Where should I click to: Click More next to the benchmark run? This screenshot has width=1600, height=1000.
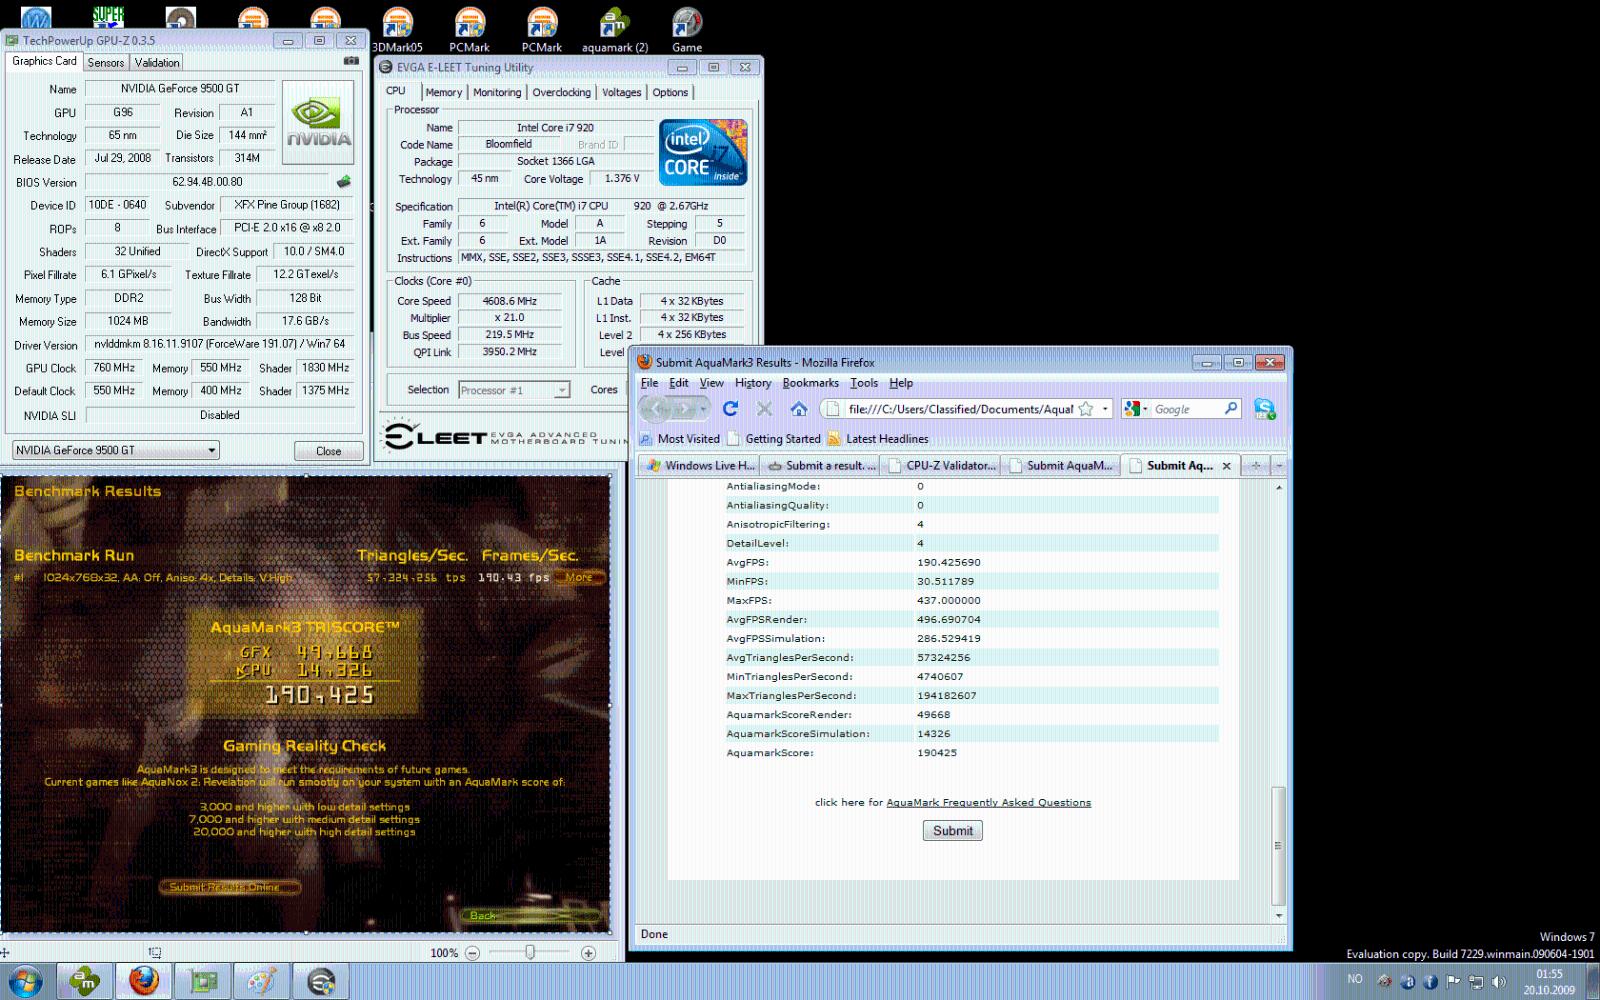[x=579, y=577]
